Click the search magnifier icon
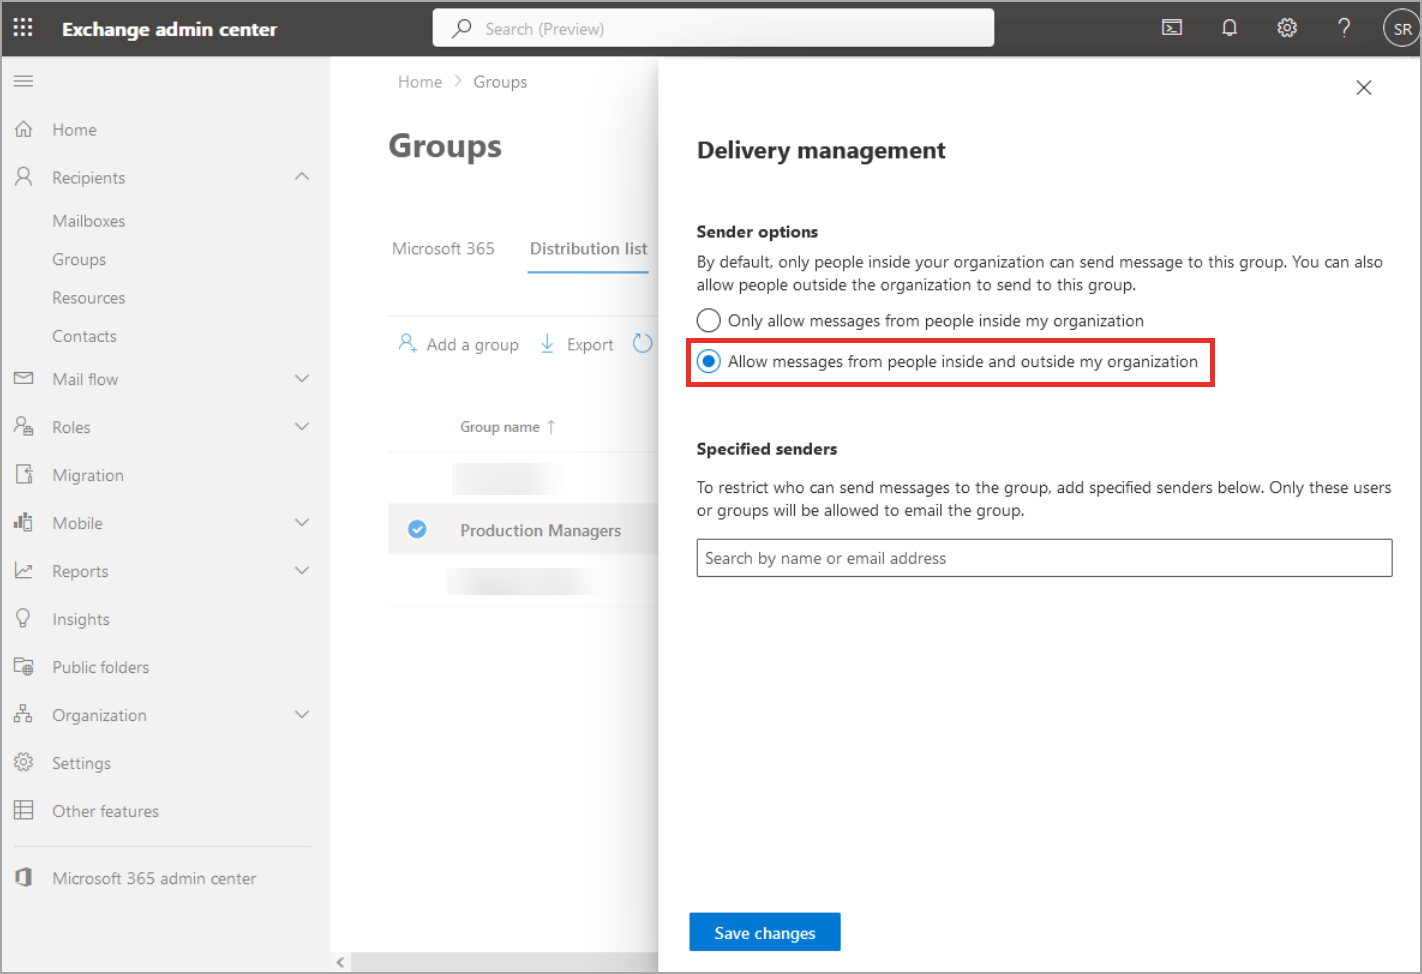Image resolution: width=1422 pixels, height=974 pixels. (x=461, y=28)
